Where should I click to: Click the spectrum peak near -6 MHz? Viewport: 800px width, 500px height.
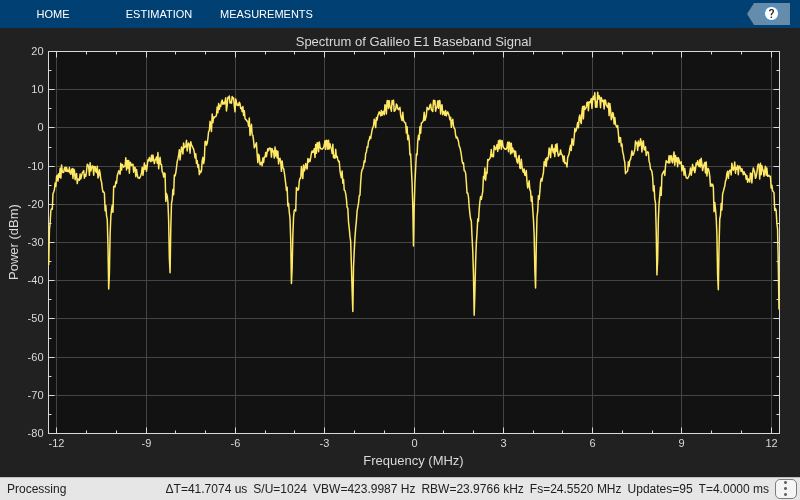point(231,98)
